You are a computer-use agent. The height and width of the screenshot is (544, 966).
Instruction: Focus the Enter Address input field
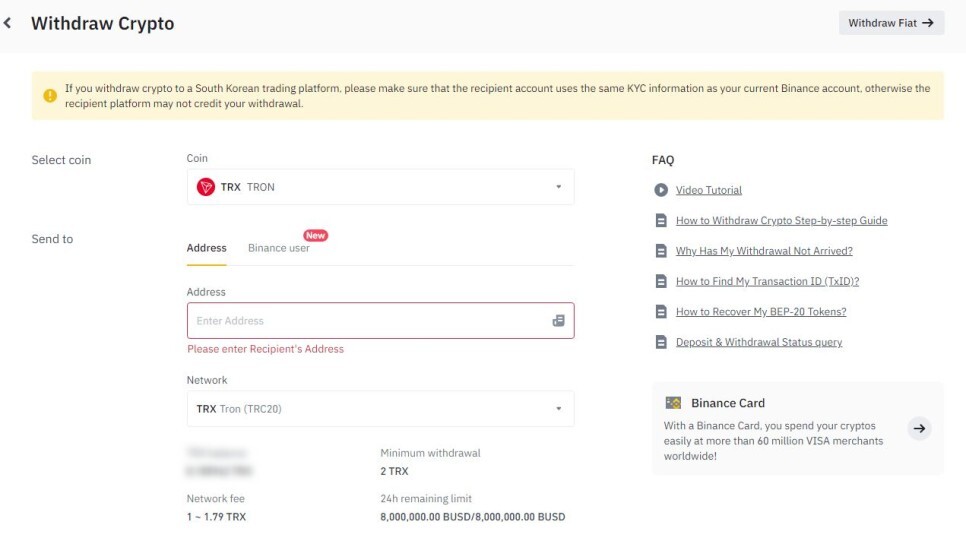point(380,320)
